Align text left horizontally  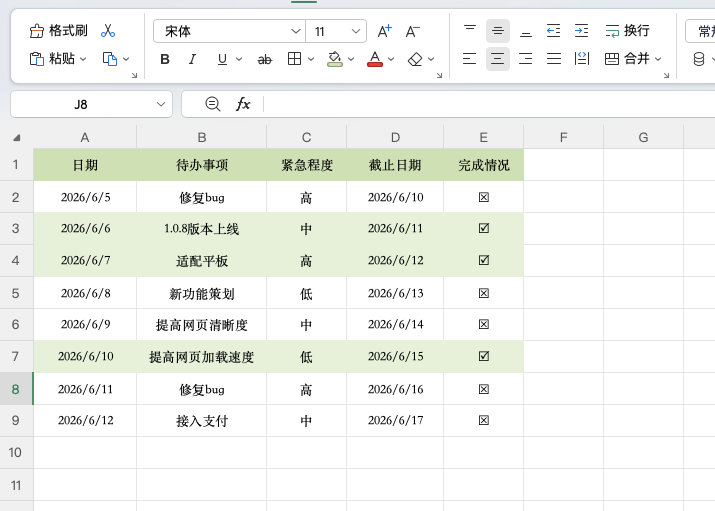pos(470,59)
